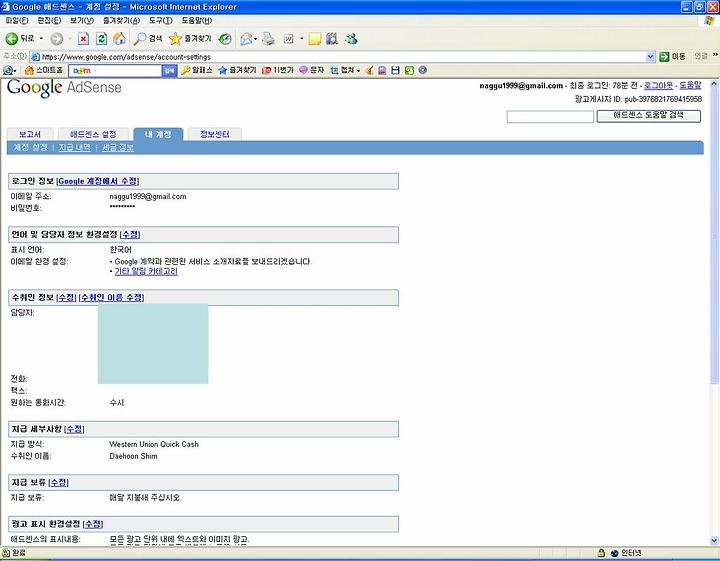
Task: Click the 로그아웃 link
Action: pyautogui.click(x=658, y=85)
